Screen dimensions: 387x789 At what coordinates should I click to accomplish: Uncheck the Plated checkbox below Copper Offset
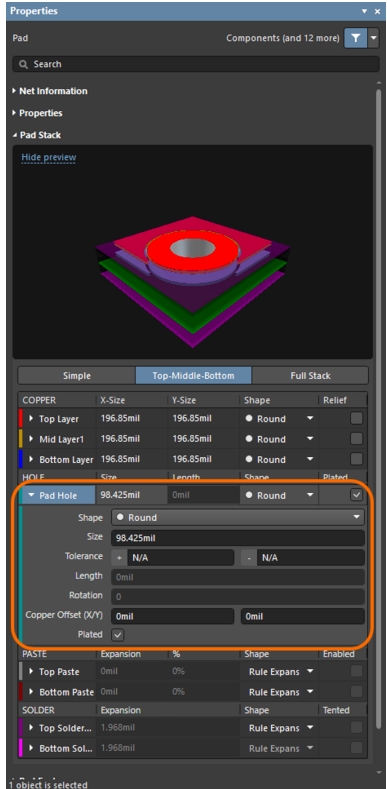118,635
